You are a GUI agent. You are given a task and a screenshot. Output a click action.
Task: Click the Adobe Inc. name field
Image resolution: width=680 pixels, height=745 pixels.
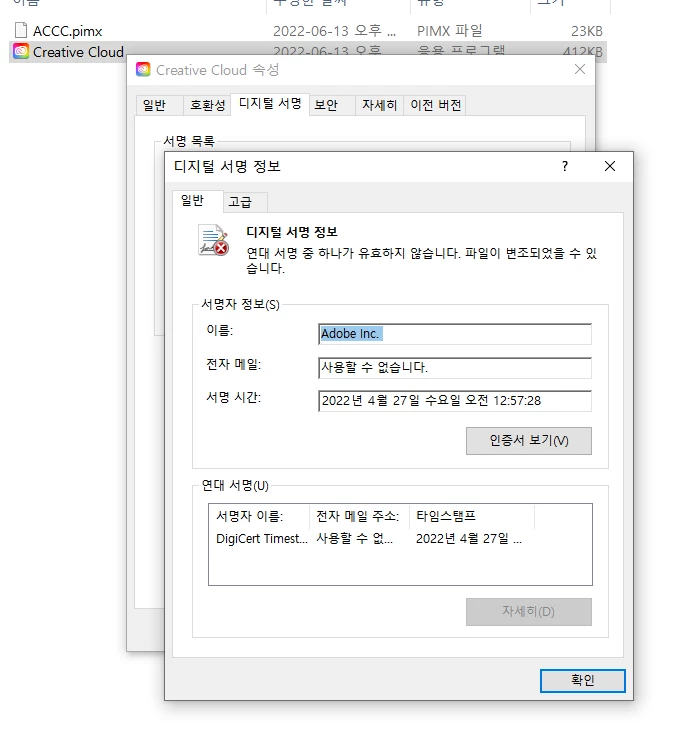[455, 334]
